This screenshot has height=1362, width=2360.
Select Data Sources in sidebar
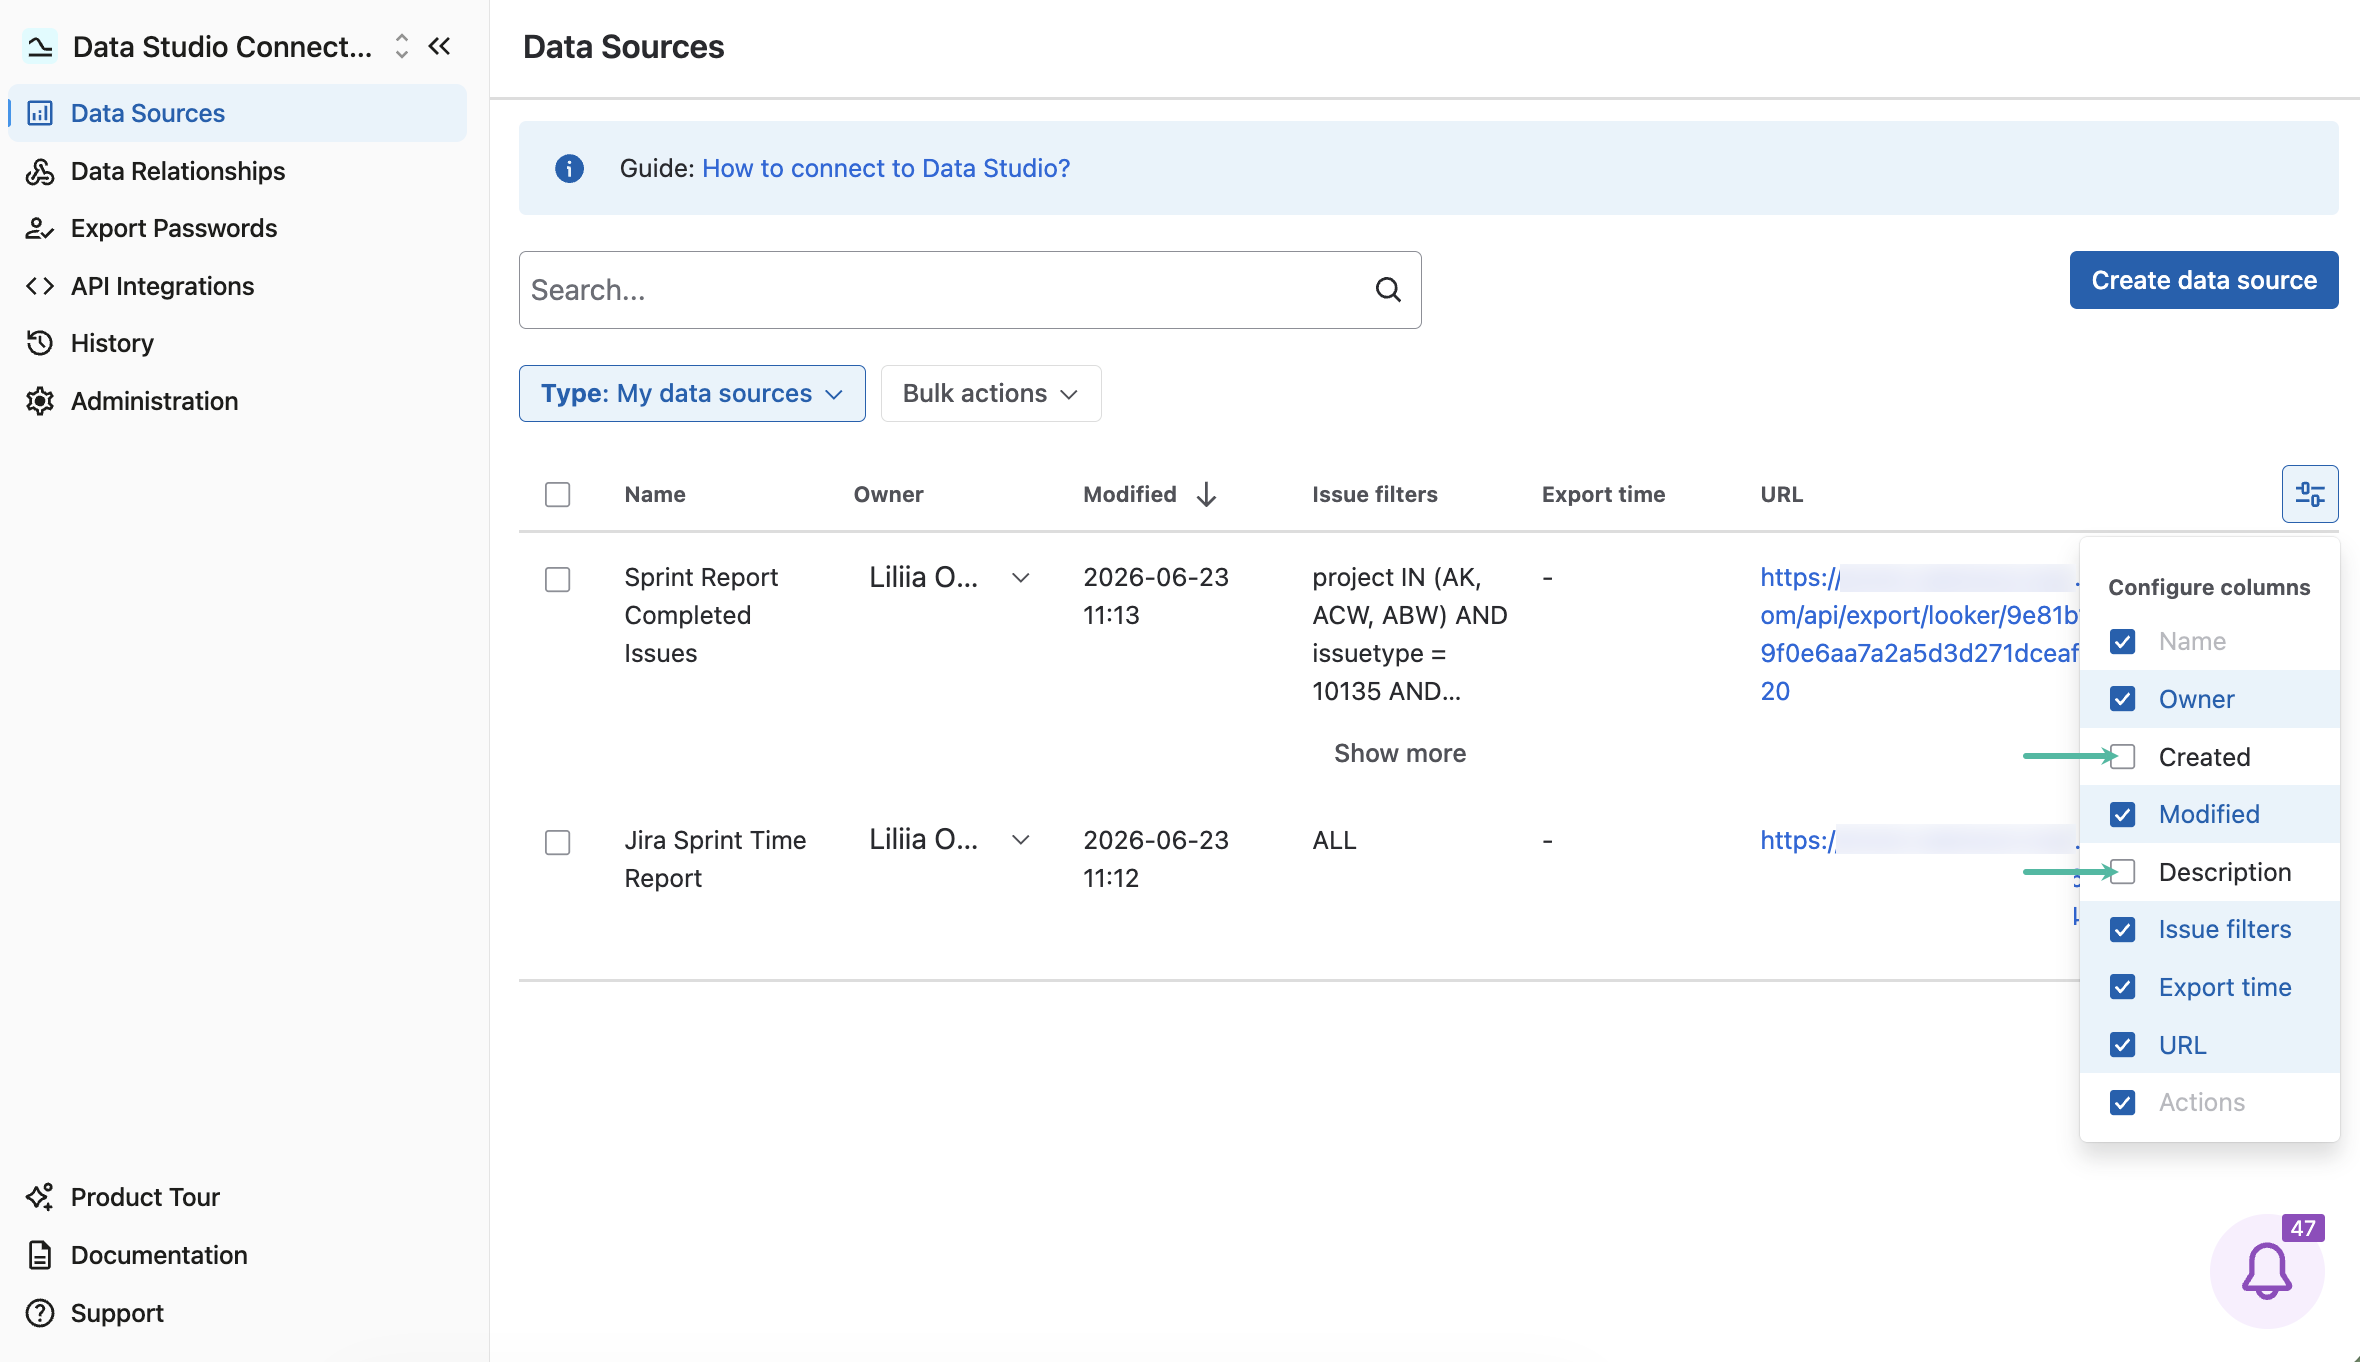coord(237,113)
